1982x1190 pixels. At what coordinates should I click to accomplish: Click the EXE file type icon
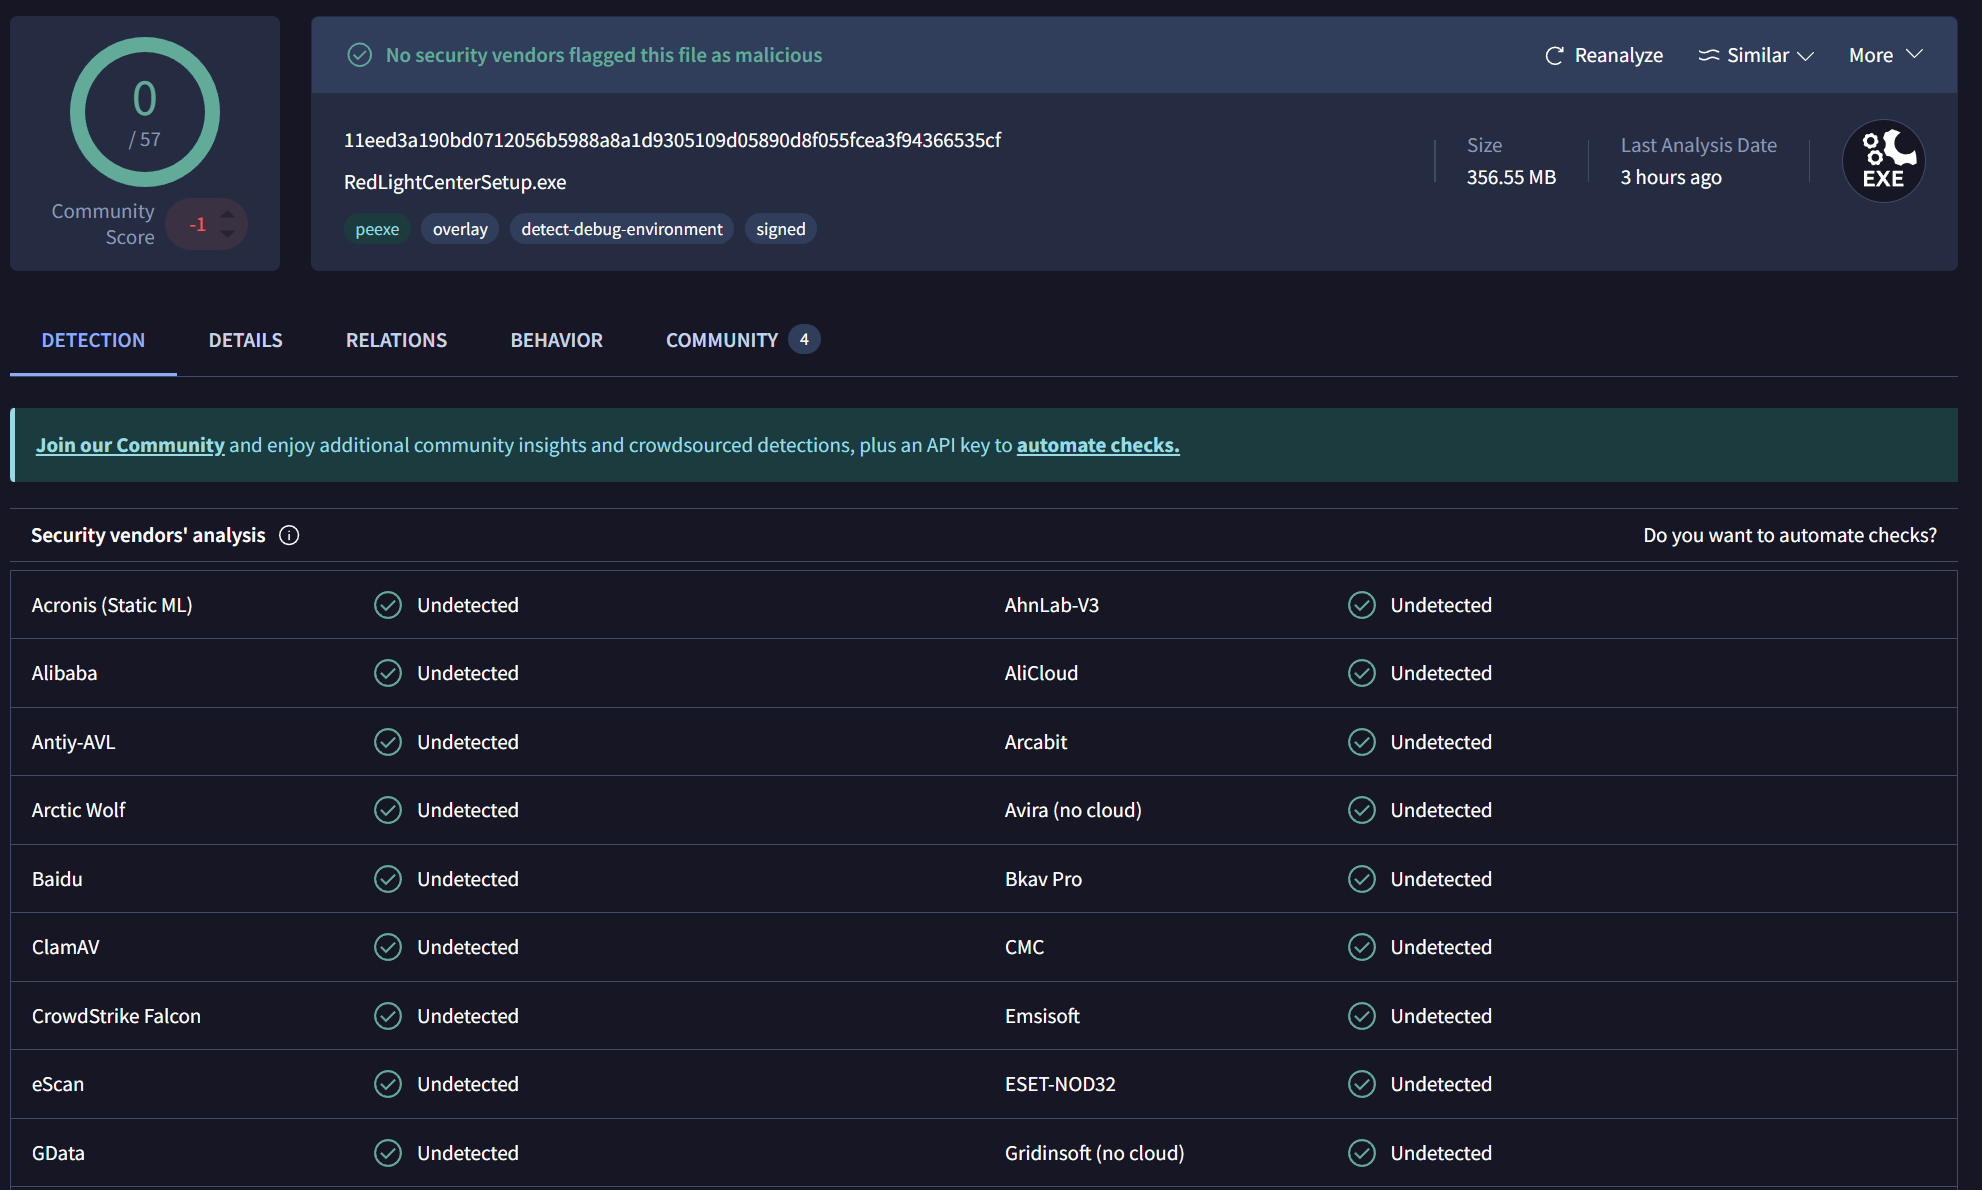click(1883, 161)
